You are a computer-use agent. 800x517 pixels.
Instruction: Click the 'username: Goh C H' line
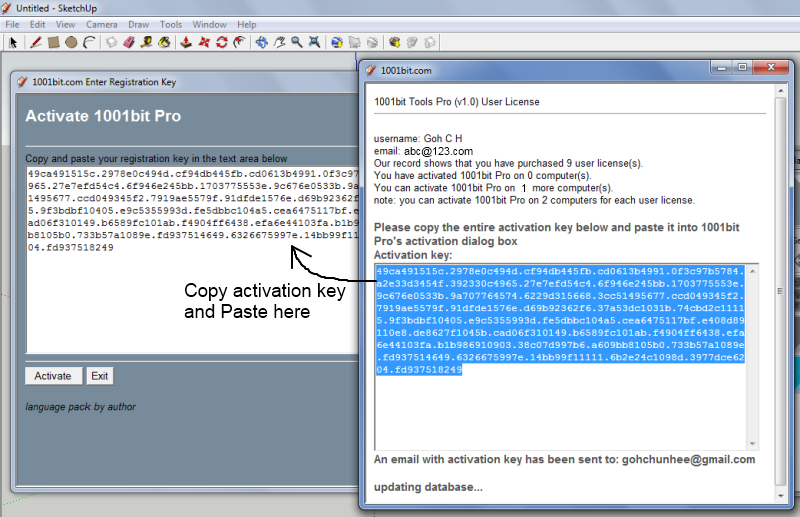click(418, 138)
